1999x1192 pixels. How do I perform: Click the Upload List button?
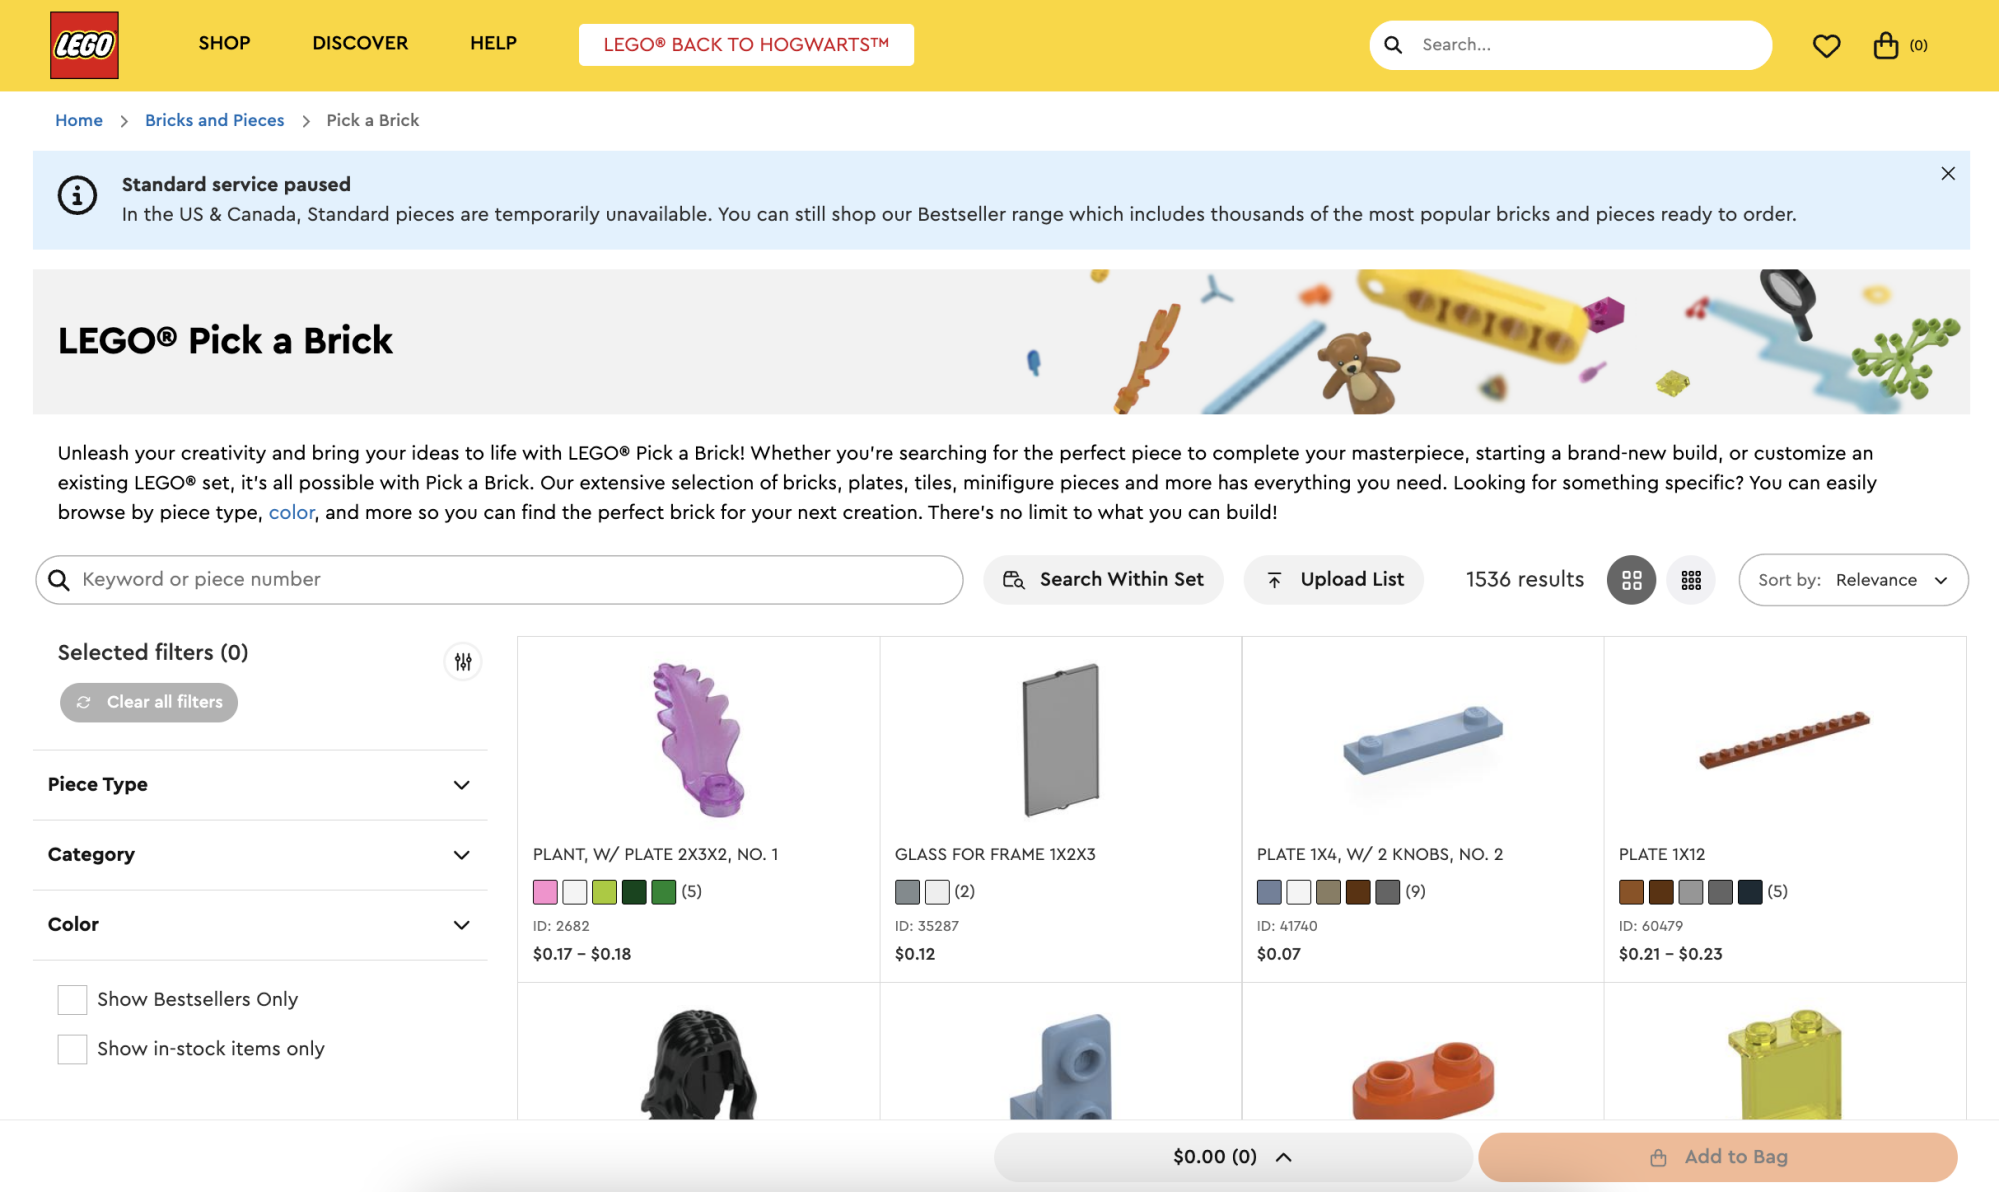(1334, 580)
